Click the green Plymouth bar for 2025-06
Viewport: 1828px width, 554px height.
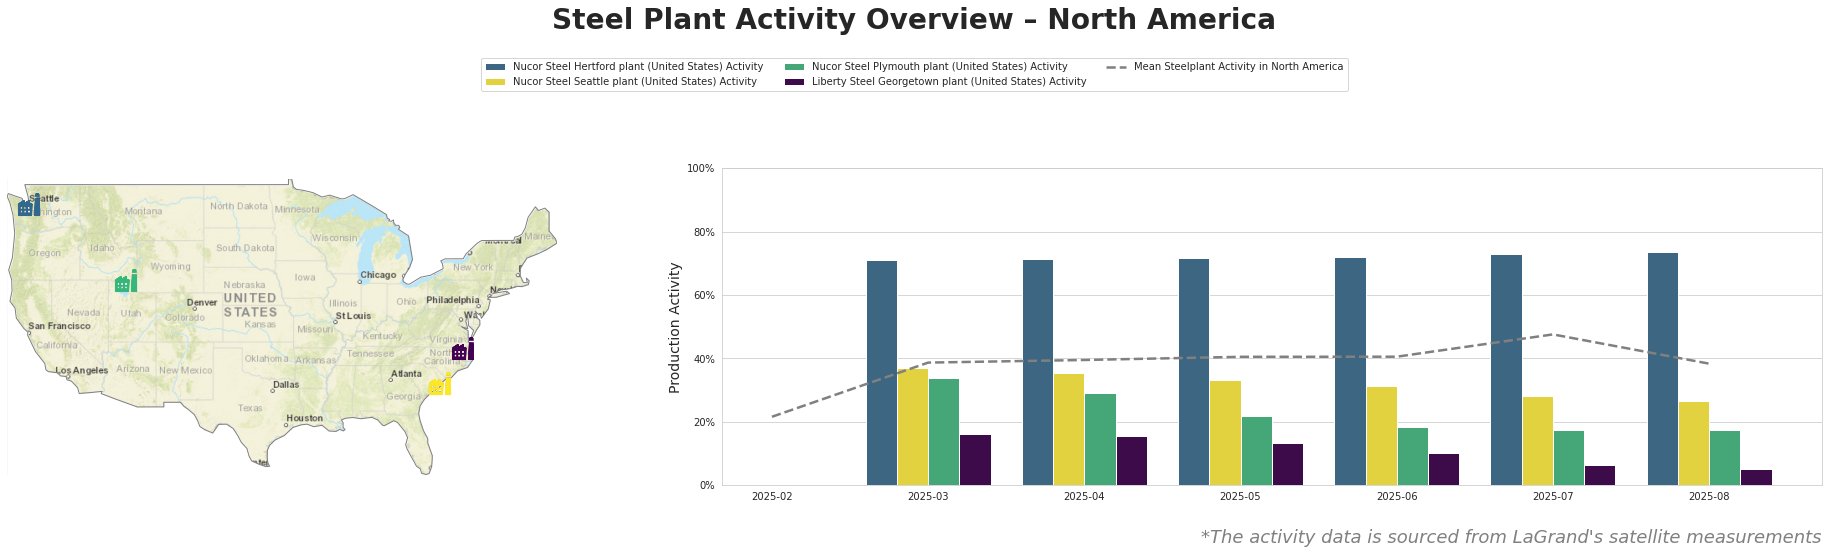tap(1412, 456)
